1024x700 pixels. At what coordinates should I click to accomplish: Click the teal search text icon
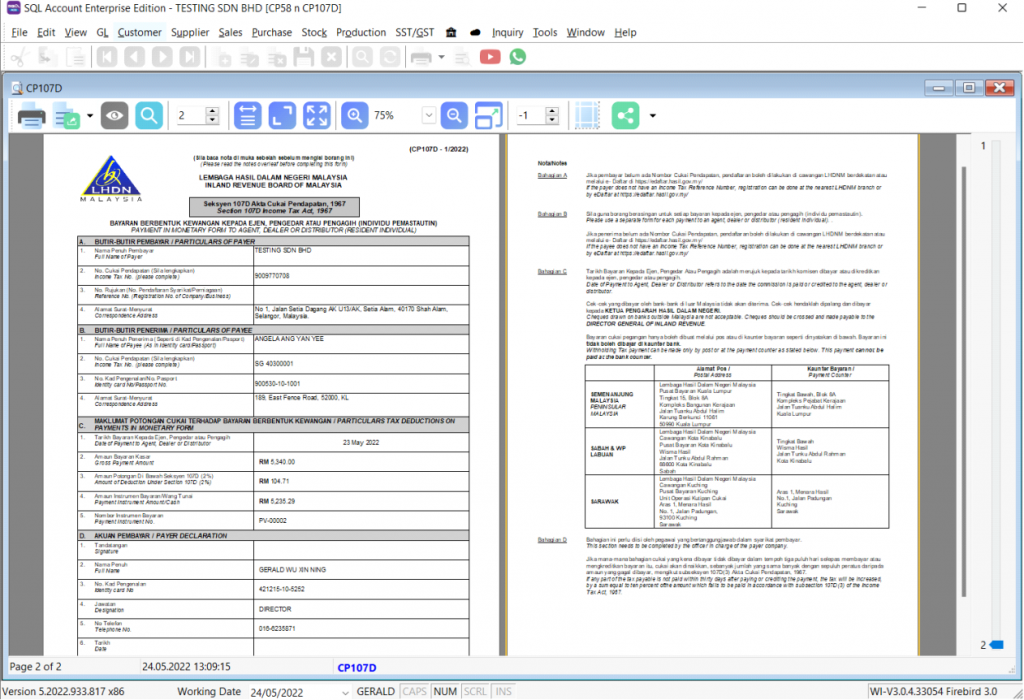(x=149, y=116)
